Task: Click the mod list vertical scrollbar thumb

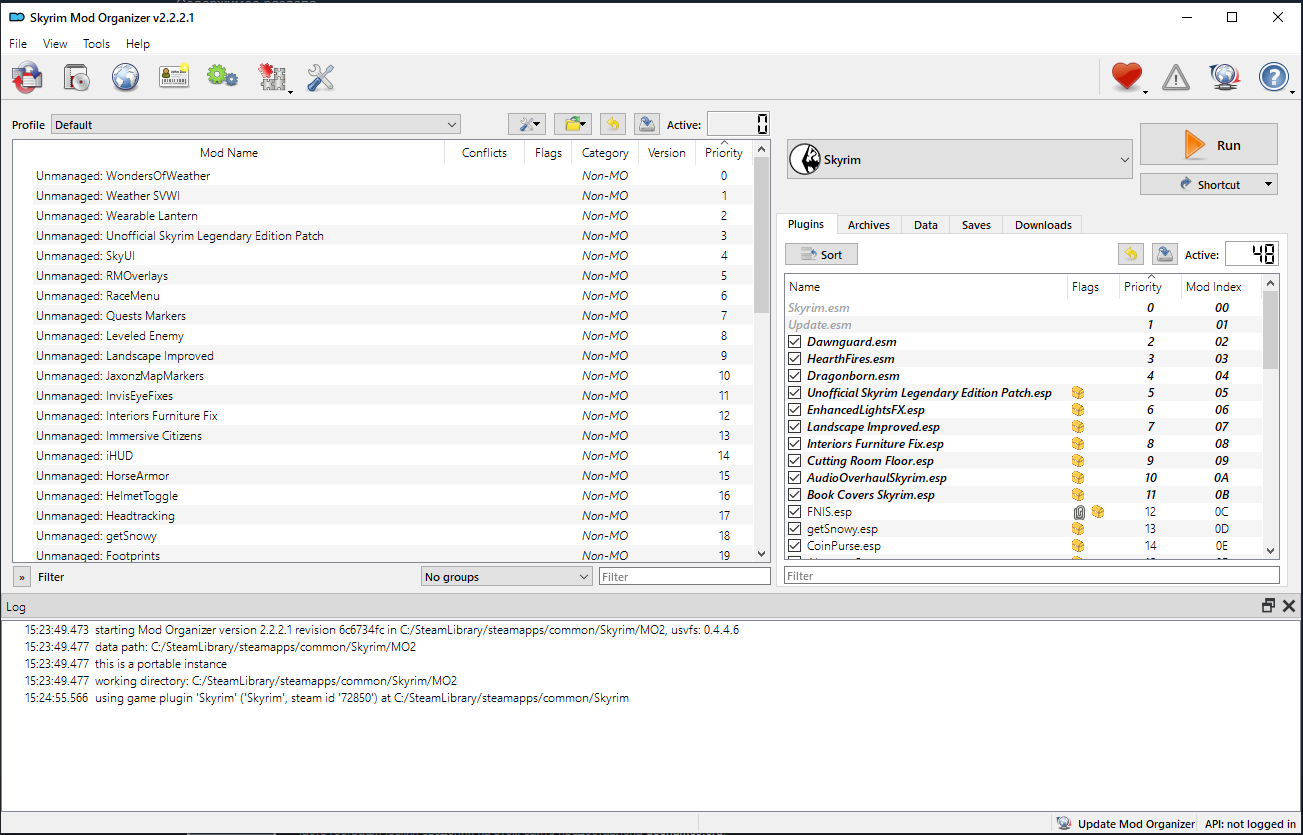Action: pos(761,236)
